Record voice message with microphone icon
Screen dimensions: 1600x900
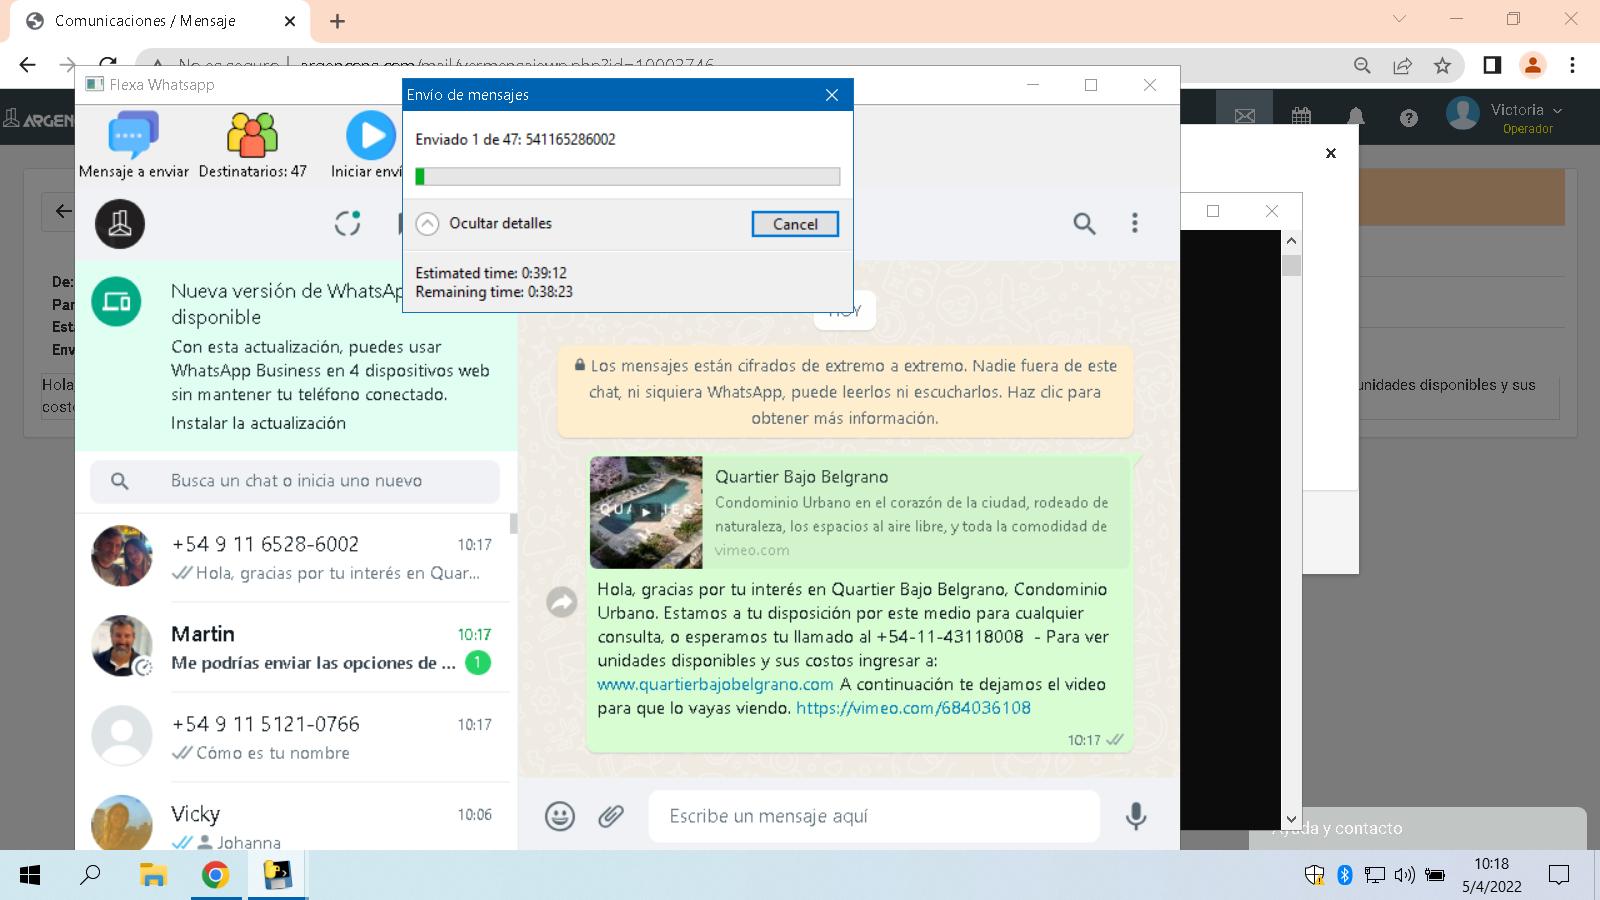[x=1135, y=816]
